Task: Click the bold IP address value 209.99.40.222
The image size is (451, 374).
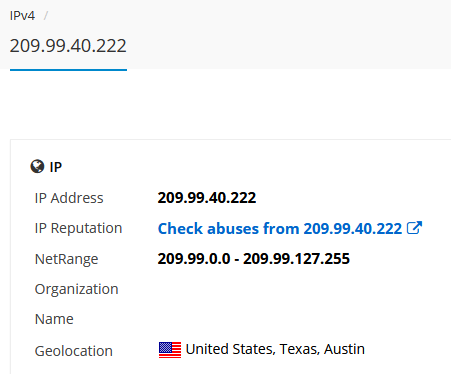Action: [x=207, y=198]
